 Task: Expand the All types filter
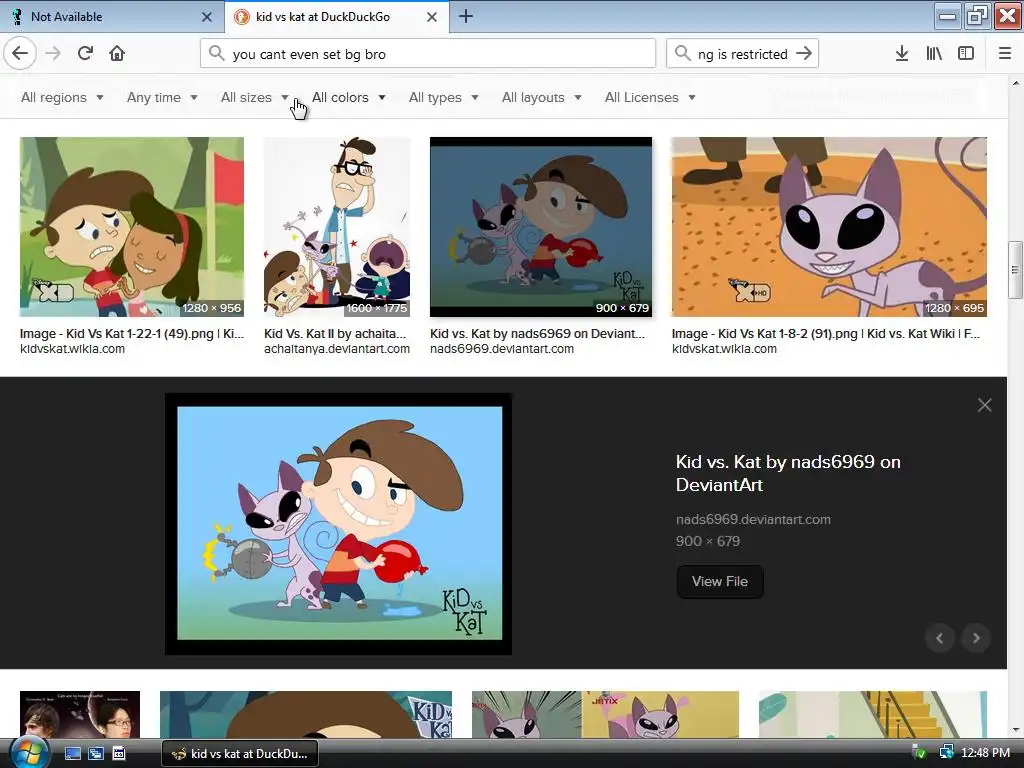point(443,97)
